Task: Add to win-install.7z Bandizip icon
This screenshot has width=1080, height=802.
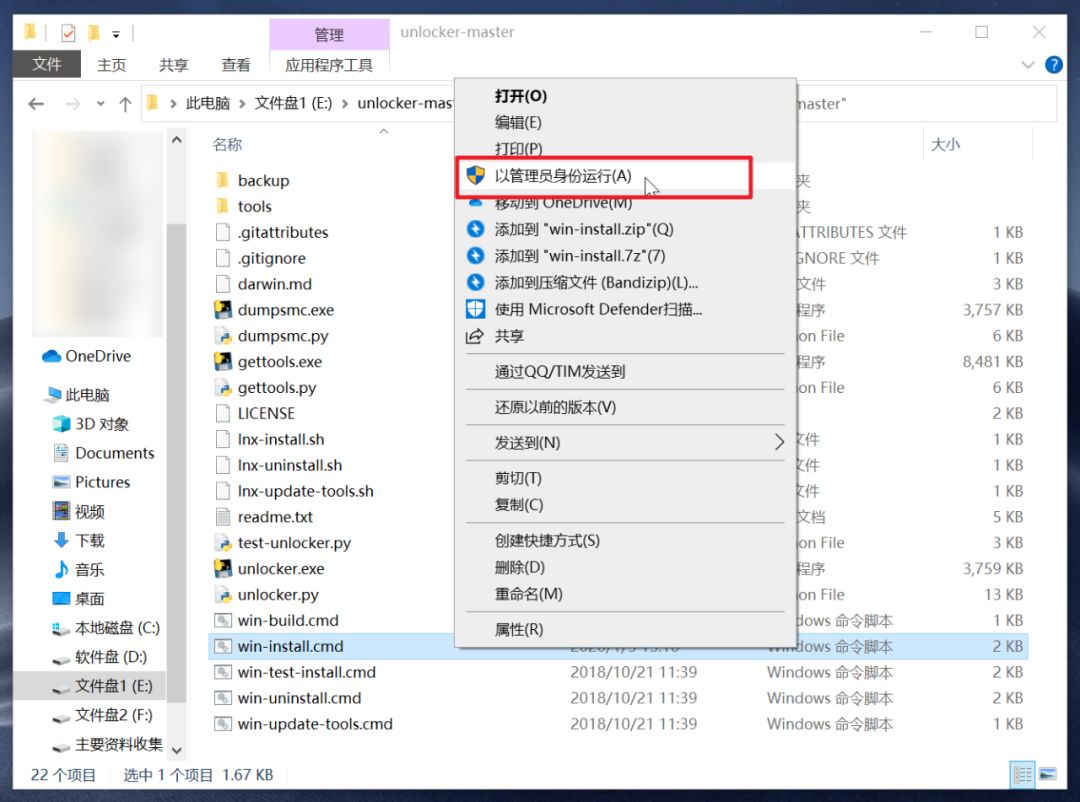Action: 475,256
